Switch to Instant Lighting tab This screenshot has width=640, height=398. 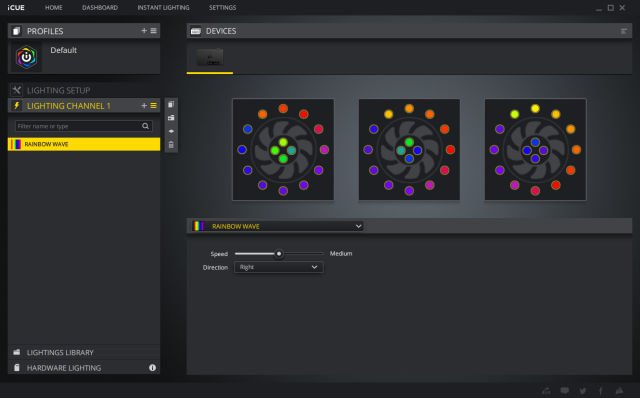tap(163, 8)
